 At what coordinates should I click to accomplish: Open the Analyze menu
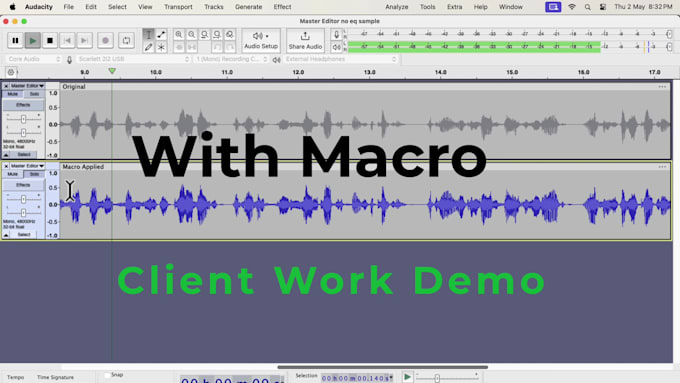tap(397, 7)
